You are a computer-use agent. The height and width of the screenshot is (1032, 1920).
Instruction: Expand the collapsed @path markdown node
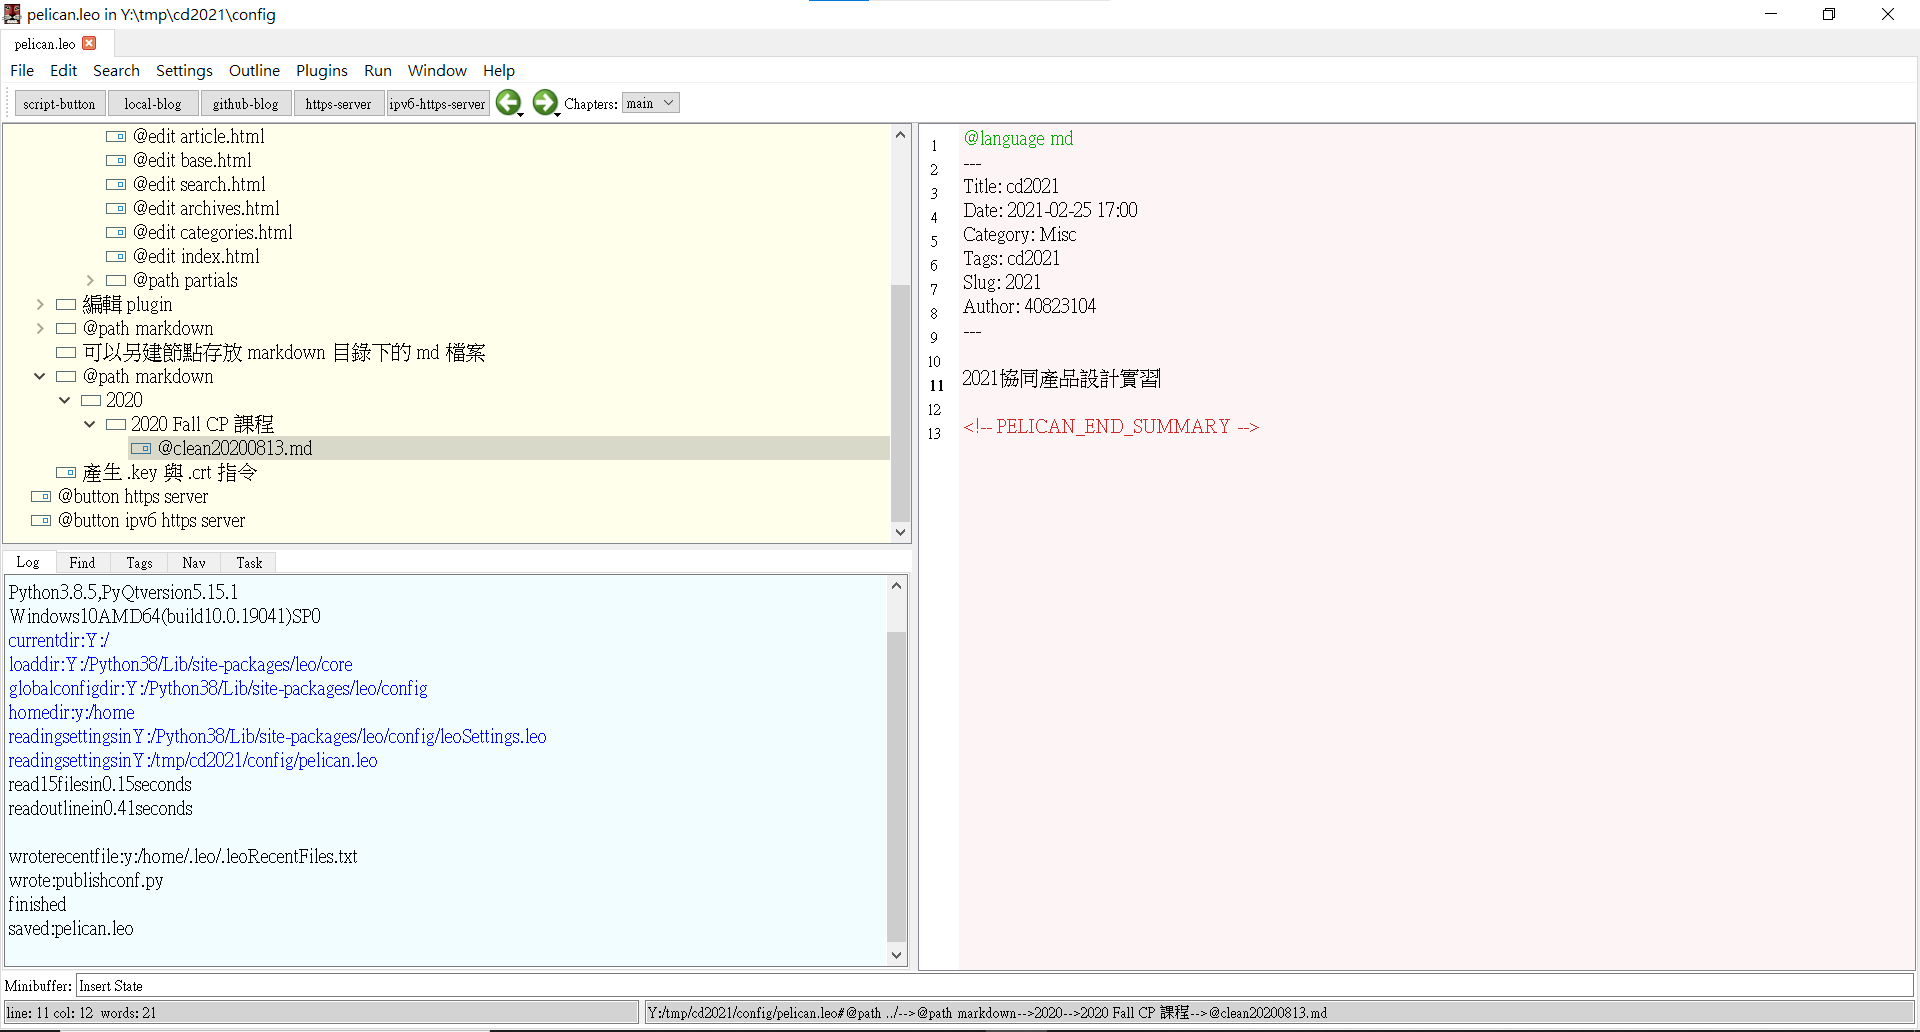[40, 328]
